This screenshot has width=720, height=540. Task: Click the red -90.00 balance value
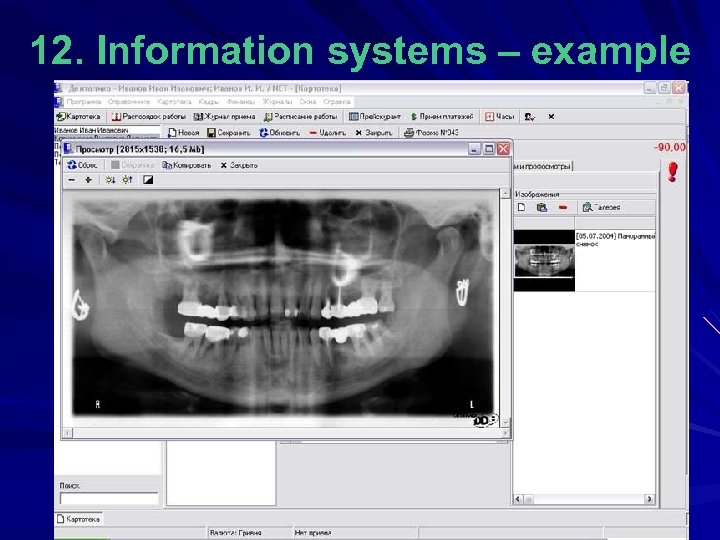click(669, 147)
